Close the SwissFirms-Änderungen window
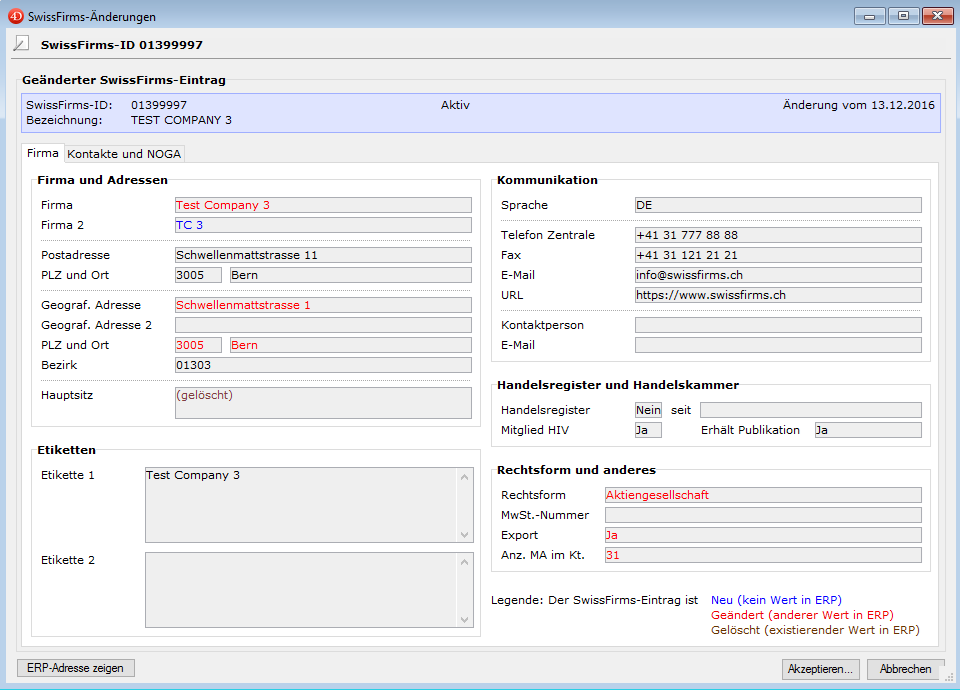The height and width of the screenshot is (690, 960). [936, 16]
